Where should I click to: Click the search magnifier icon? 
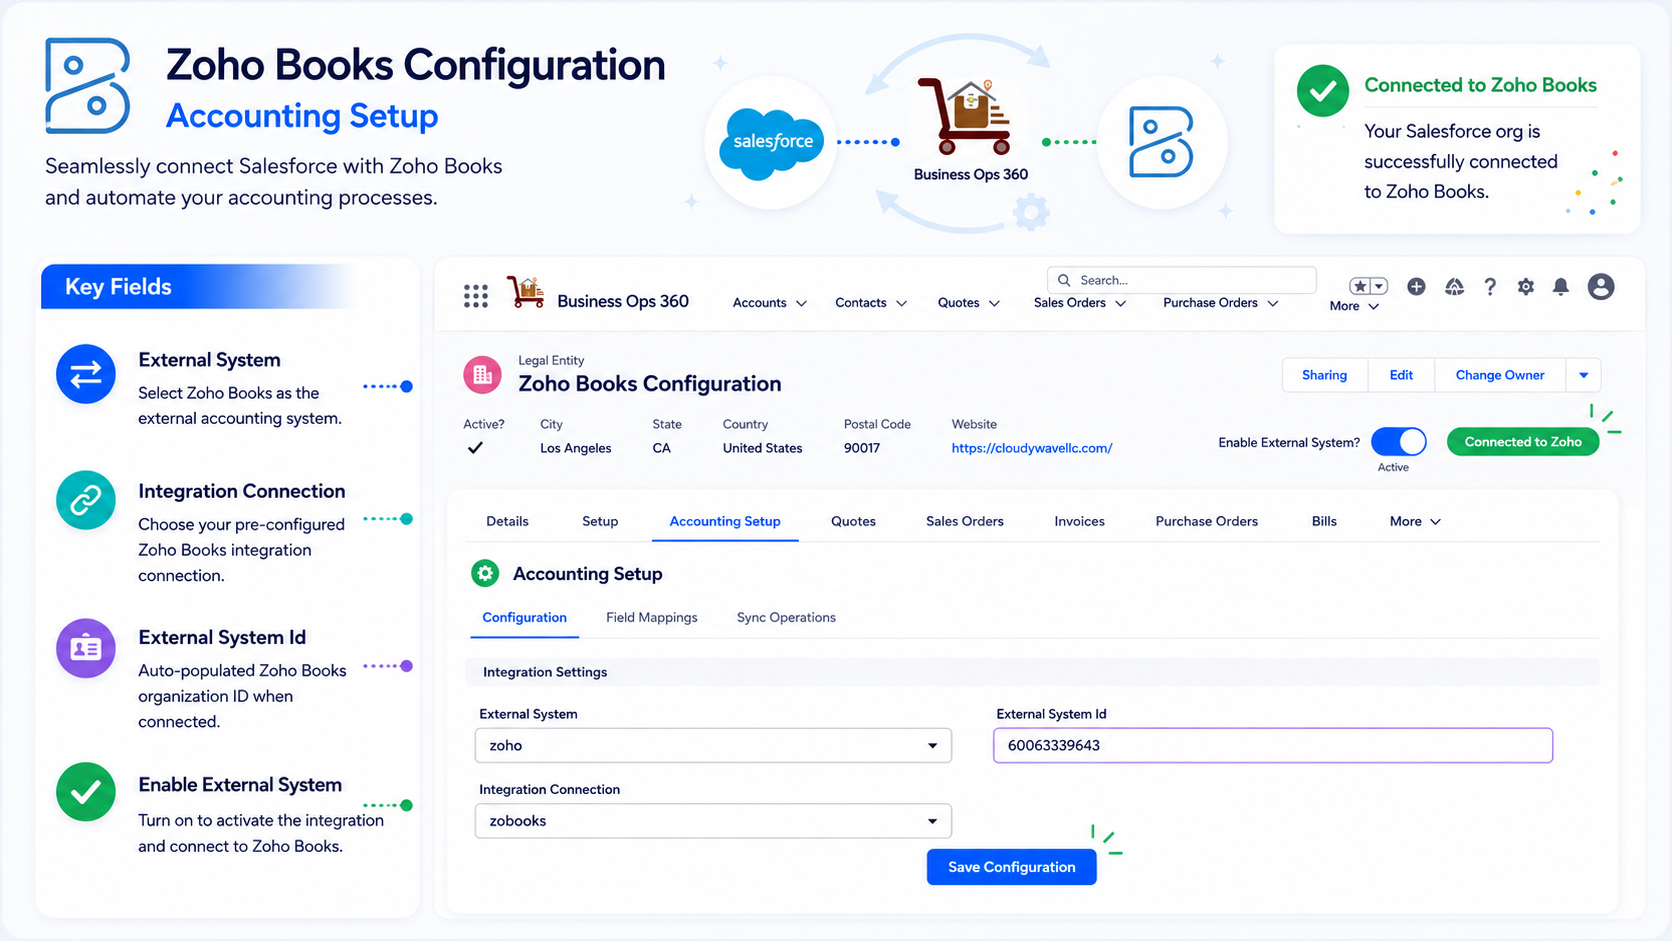(x=1064, y=280)
